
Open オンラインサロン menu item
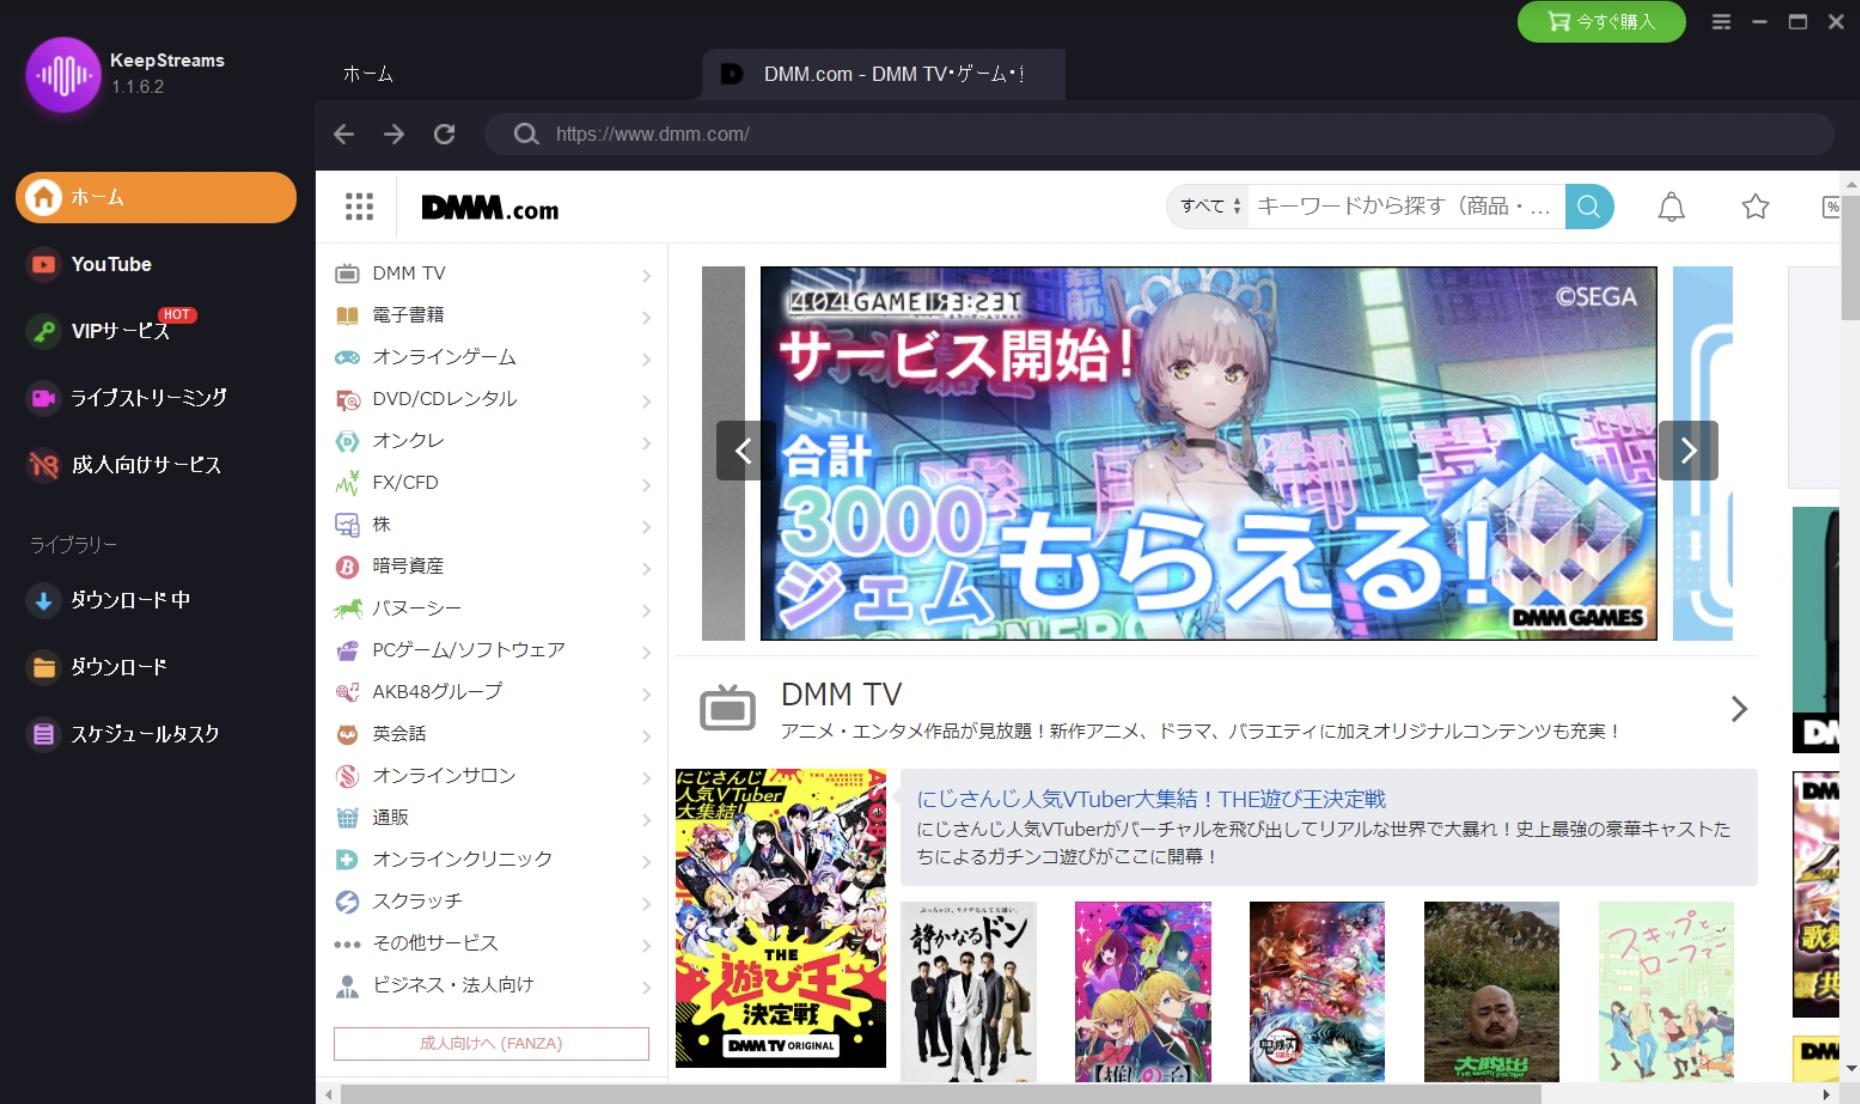pos(444,776)
